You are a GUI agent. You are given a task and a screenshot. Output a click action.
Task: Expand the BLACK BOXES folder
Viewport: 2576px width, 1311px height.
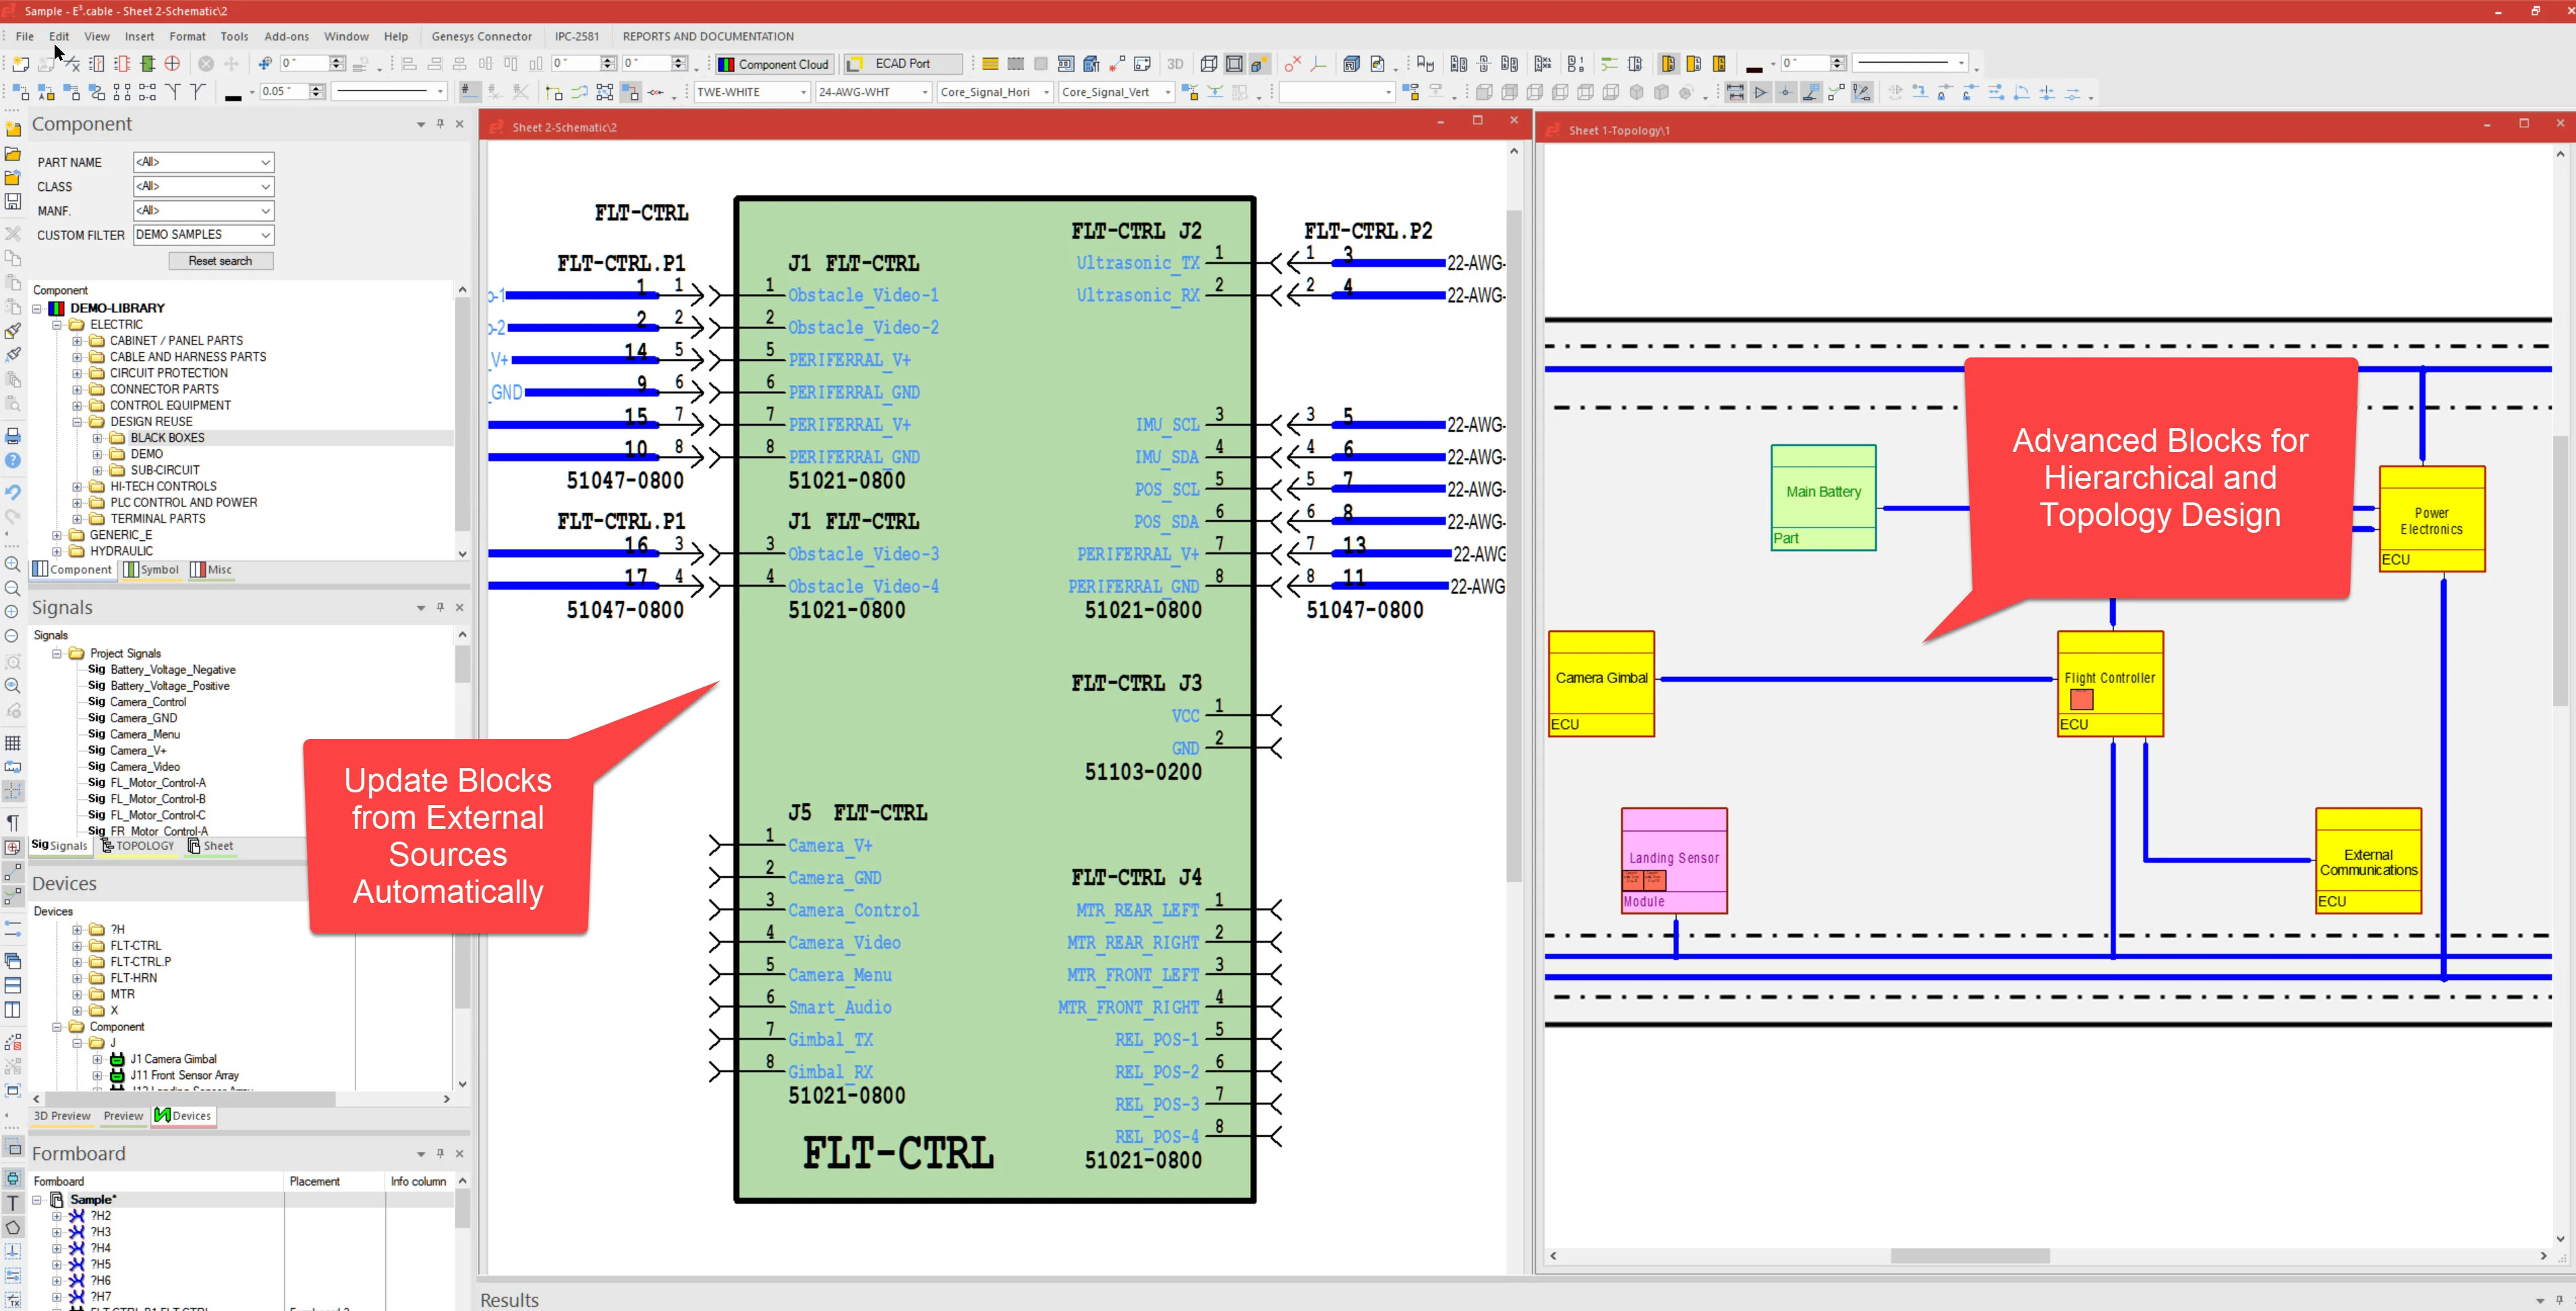[97, 438]
